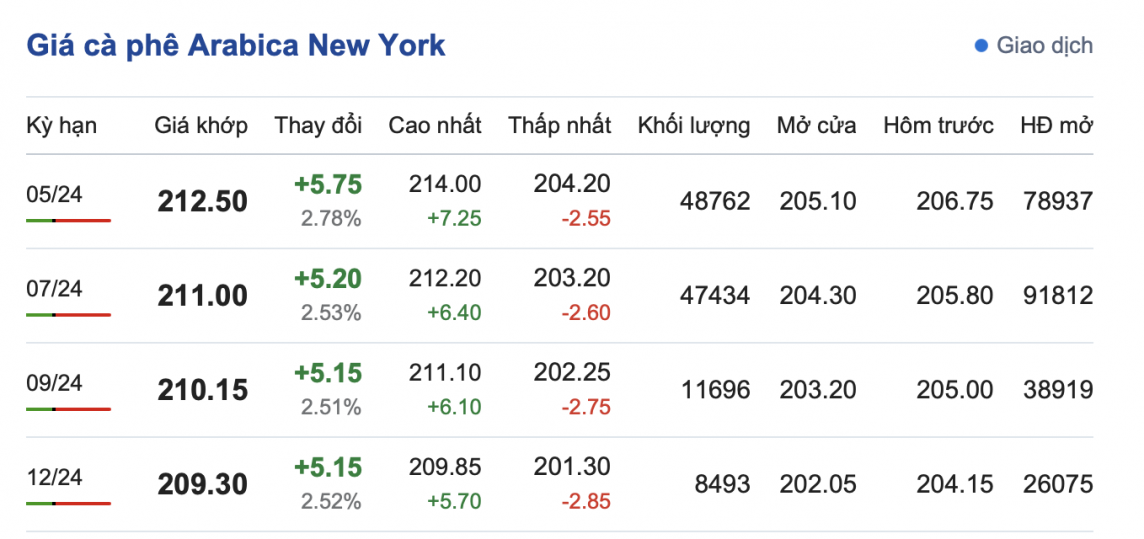Viewport: 1144px width, 539px height.
Task: Click the 209.30 matched price
Action: [x=202, y=485]
